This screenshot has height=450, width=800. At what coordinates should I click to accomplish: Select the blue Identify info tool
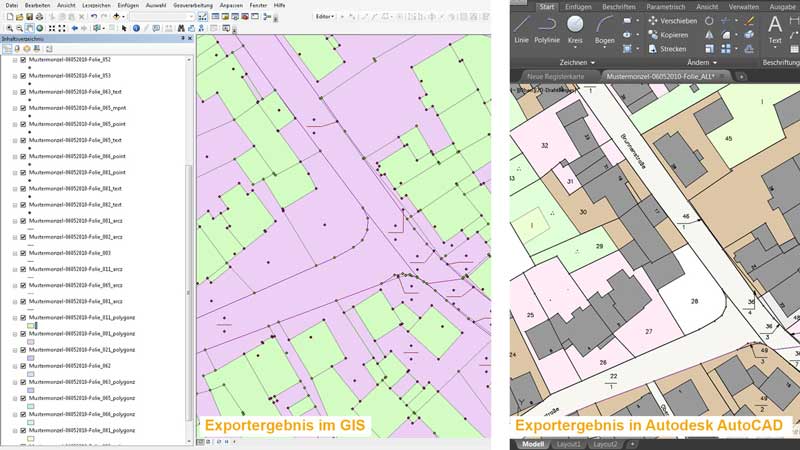[x=136, y=29]
